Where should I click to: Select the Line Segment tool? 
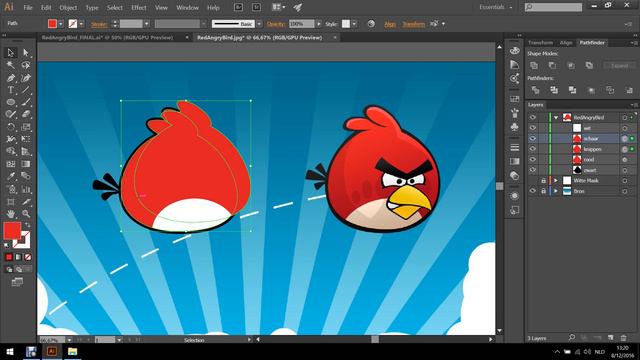26,90
